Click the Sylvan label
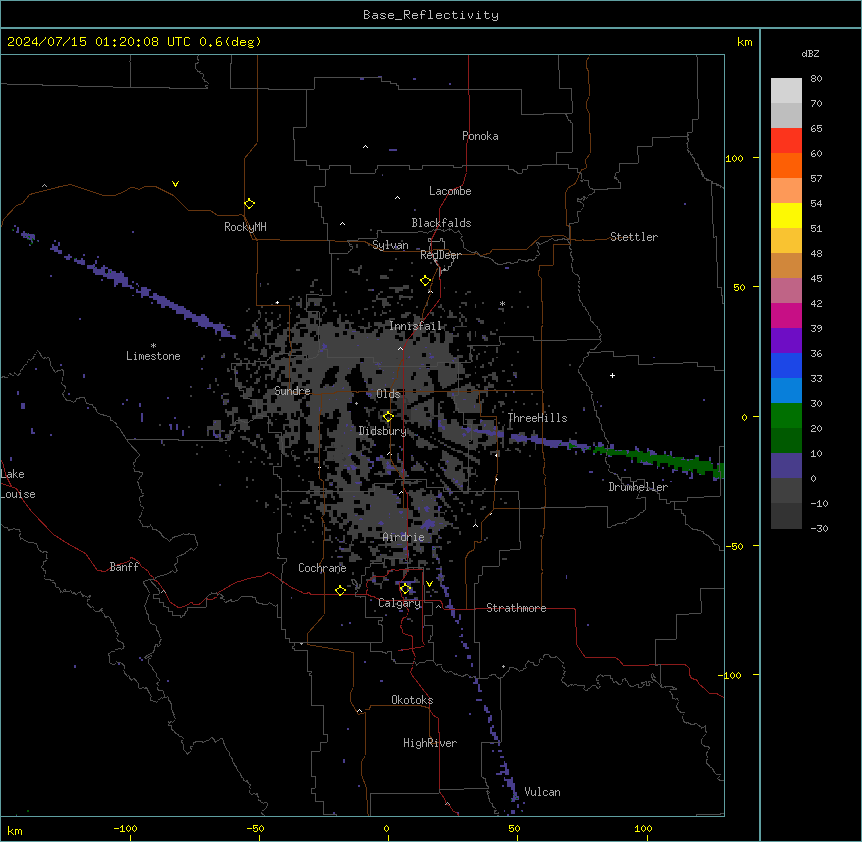This screenshot has height=842, width=862. click(x=390, y=245)
